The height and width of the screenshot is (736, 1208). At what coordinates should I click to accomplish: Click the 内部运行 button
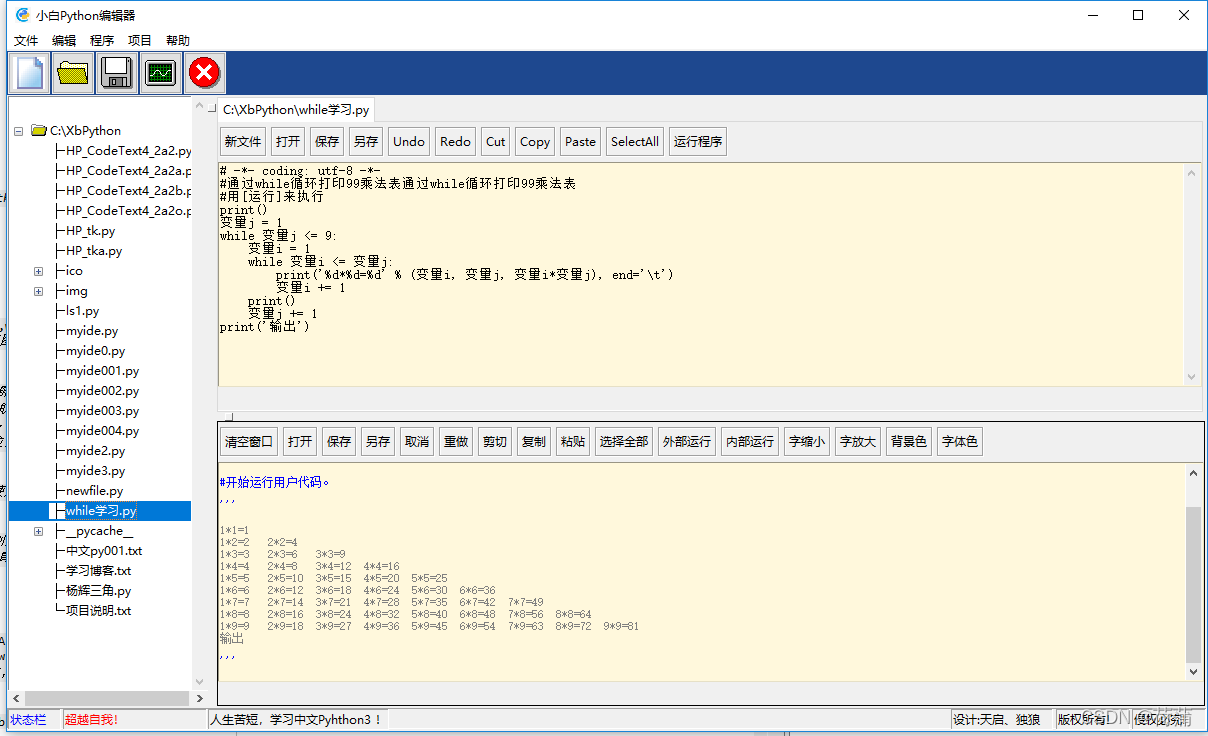coord(750,441)
